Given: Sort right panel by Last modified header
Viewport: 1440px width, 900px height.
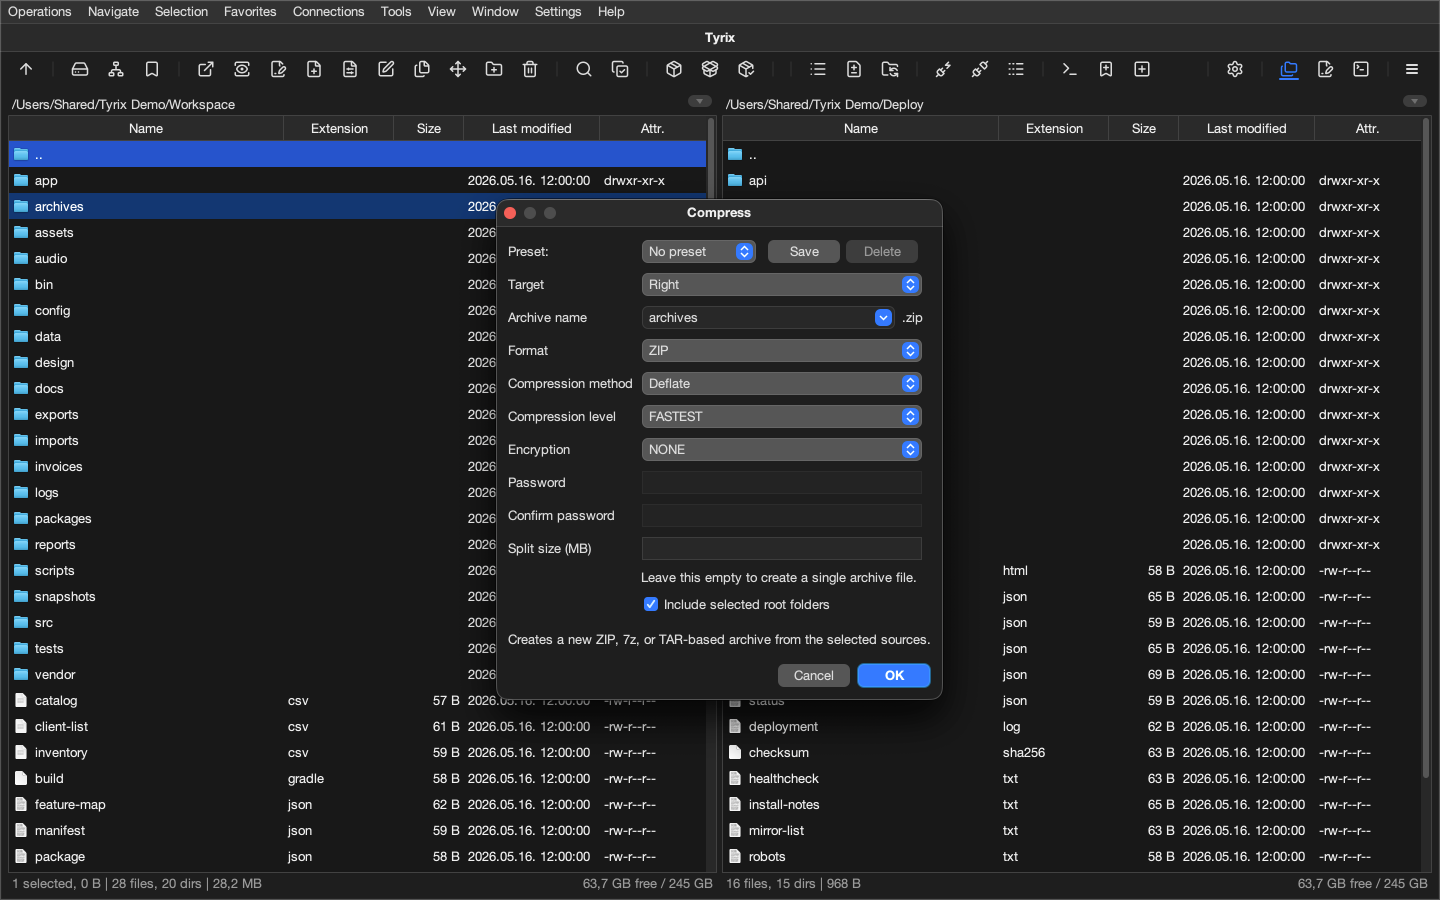Looking at the screenshot, I should pos(1246,128).
